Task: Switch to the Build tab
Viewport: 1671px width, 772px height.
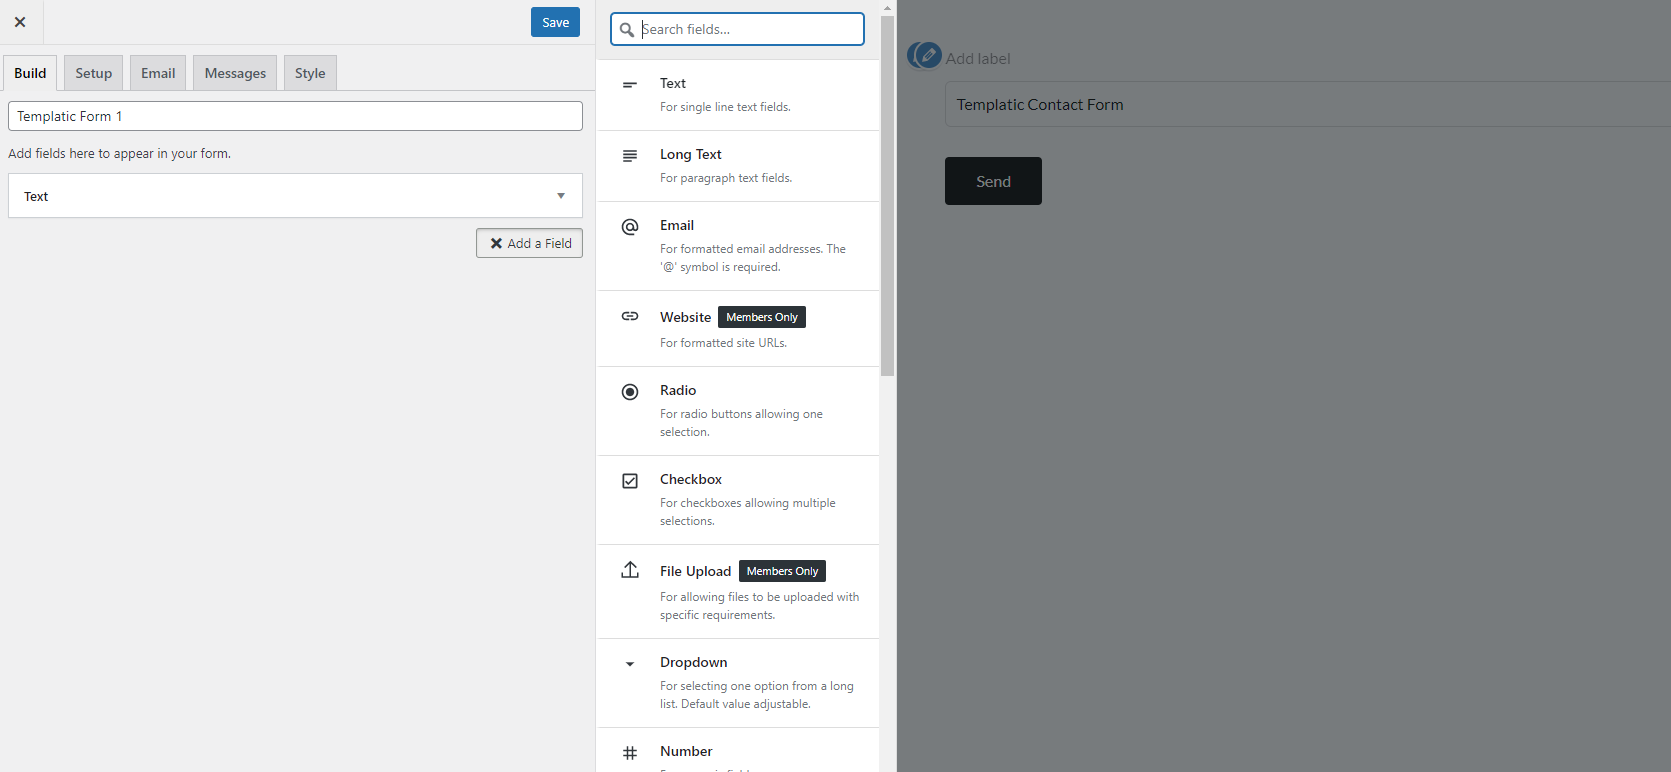Action: pyautogui.click(x=30, y=73)
